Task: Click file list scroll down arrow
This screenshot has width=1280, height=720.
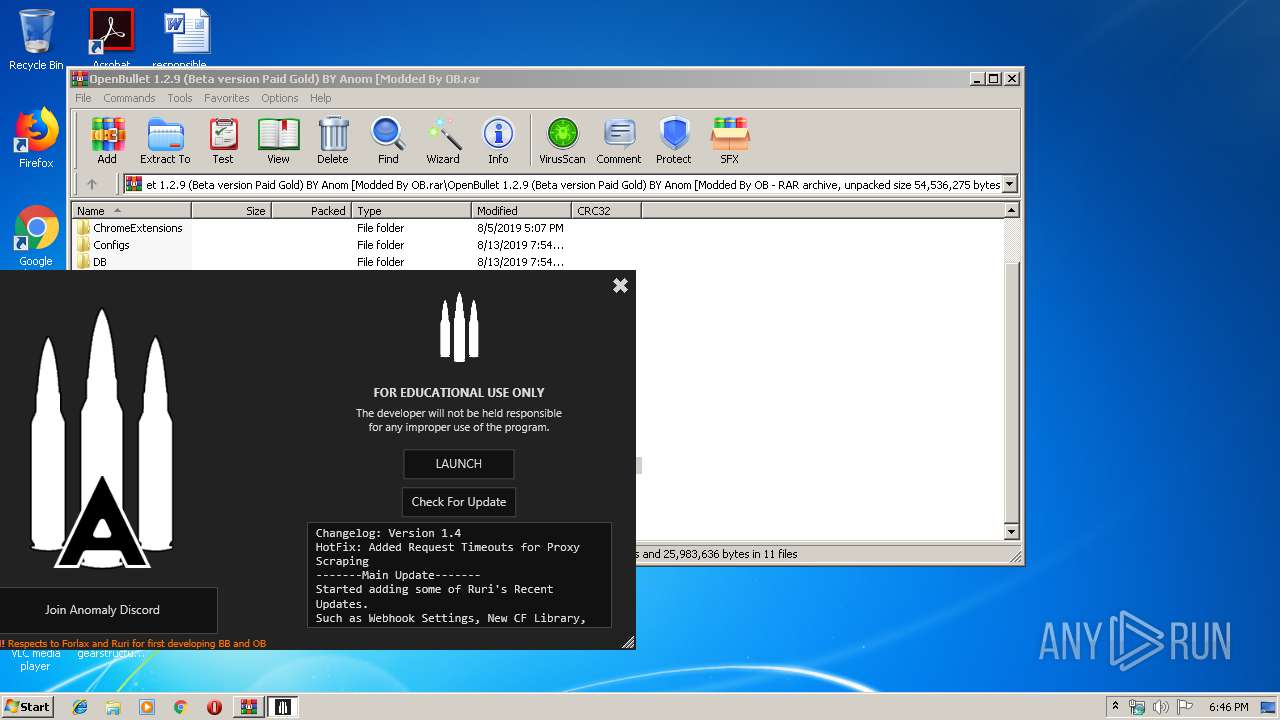Action: [1011, 532]
